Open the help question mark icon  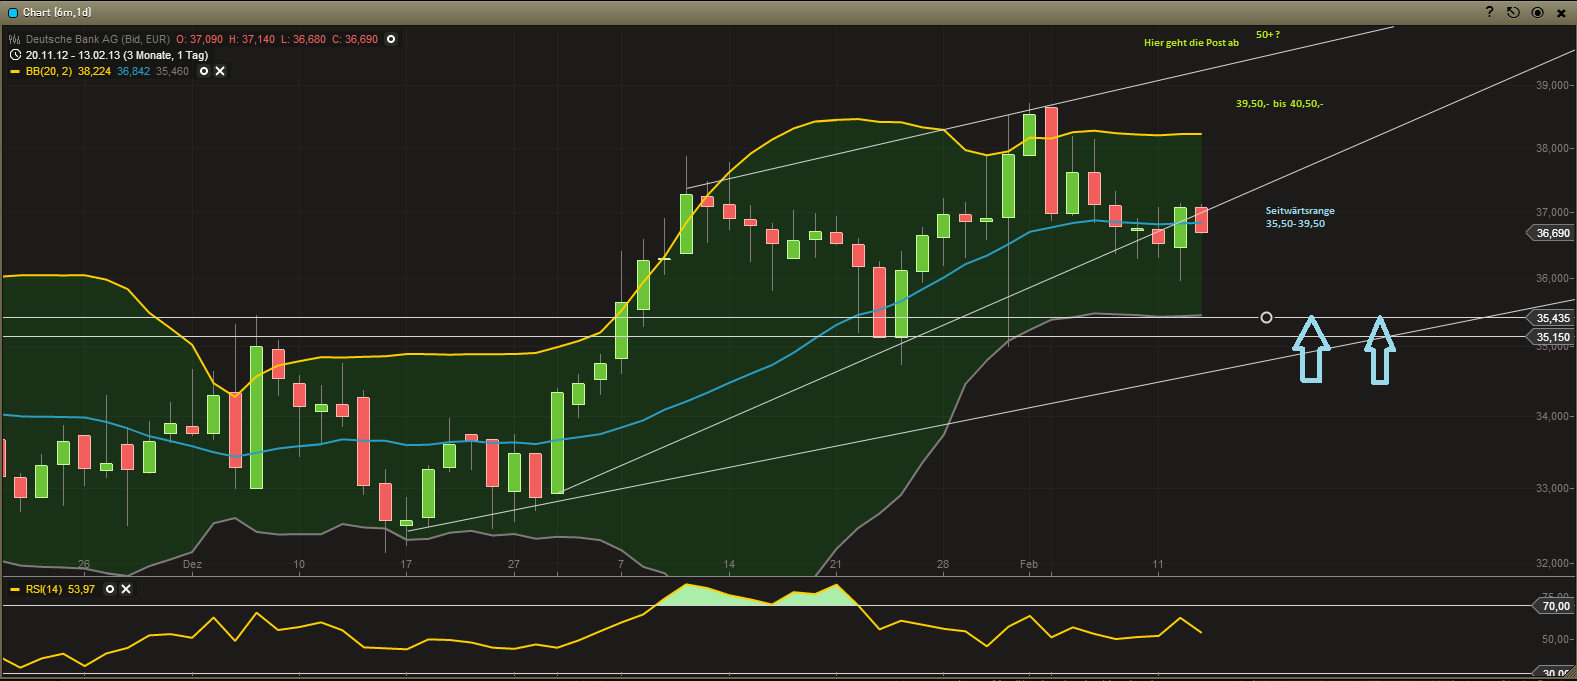(x=1489, y=12)
